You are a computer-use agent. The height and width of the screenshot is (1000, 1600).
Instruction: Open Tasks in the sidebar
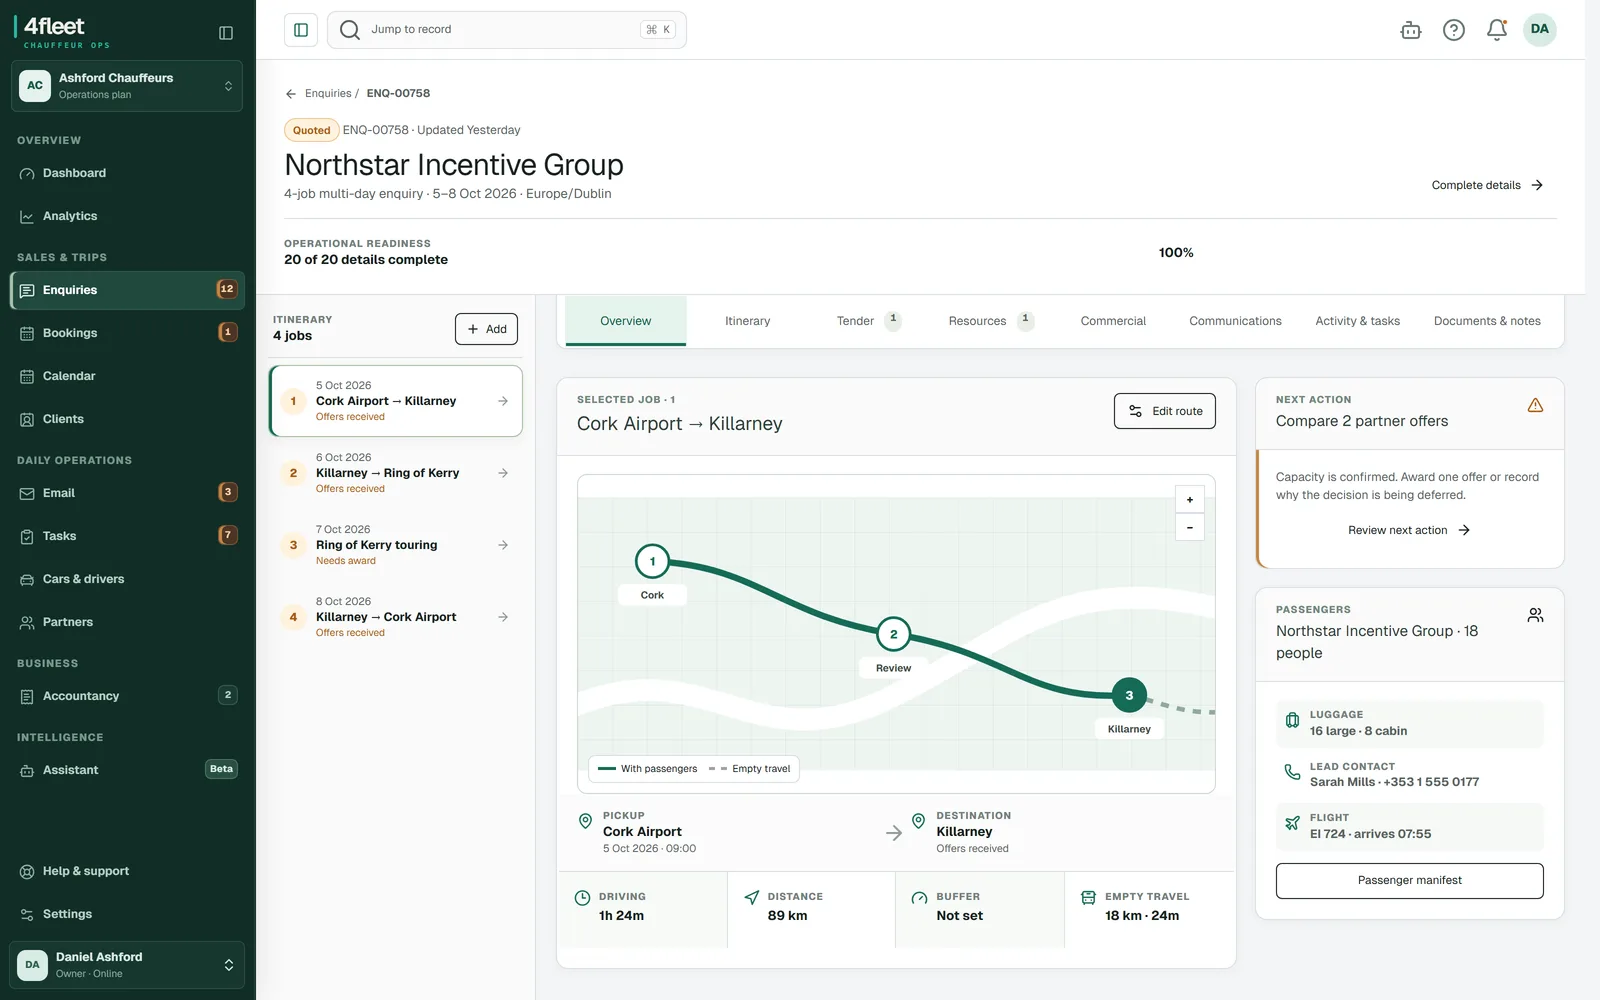[127, 536]
